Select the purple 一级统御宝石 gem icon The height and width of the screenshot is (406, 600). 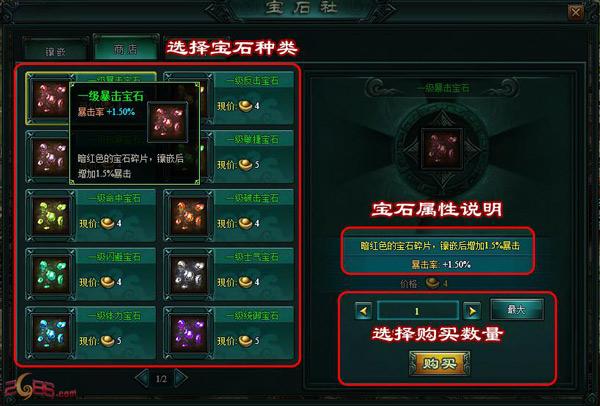click(188, 334)
